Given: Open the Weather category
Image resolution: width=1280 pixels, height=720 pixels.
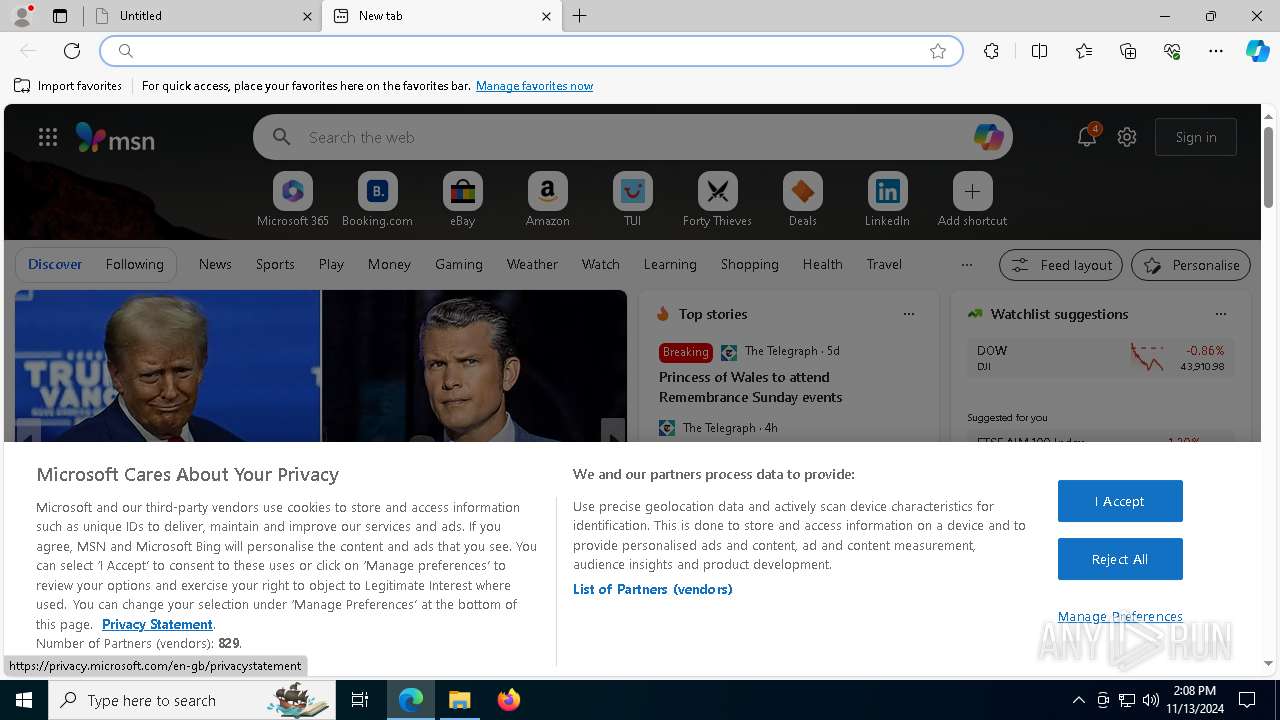Looking at the screenshot, I should coord(532,264).
